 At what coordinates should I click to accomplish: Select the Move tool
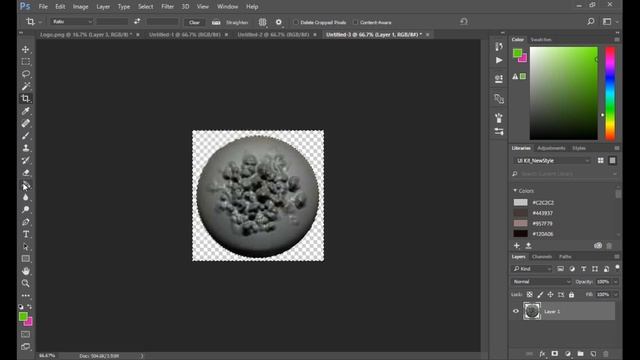[26, 49]
